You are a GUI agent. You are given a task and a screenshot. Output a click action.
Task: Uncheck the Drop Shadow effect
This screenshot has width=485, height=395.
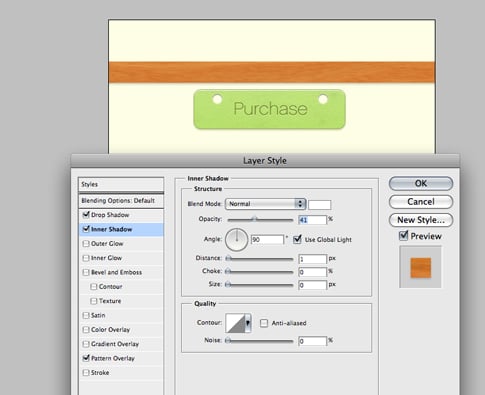click(86, 215)
